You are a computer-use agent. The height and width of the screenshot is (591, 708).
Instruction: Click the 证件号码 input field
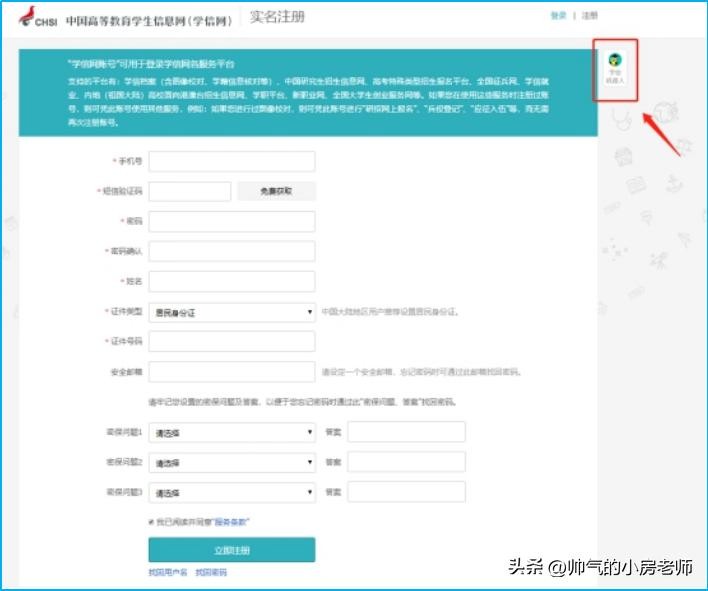pyautogui.click(x=231, y=342)
